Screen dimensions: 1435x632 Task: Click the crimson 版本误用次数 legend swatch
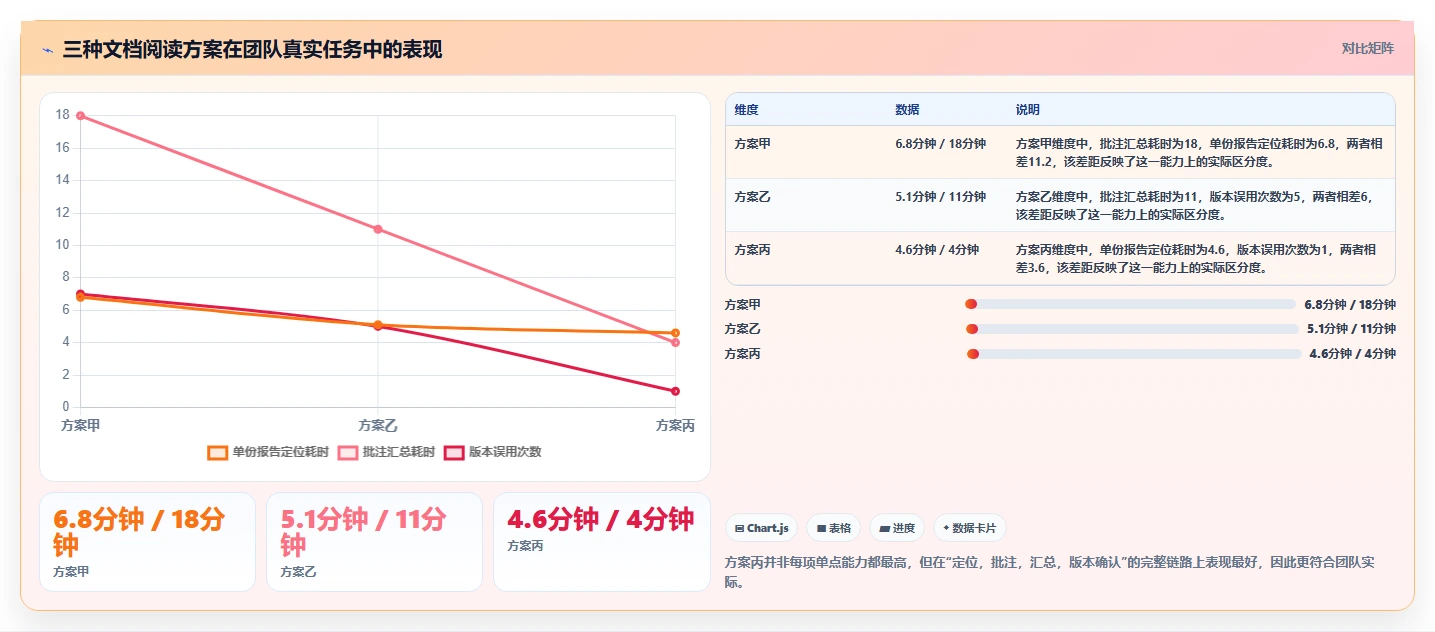454,452
